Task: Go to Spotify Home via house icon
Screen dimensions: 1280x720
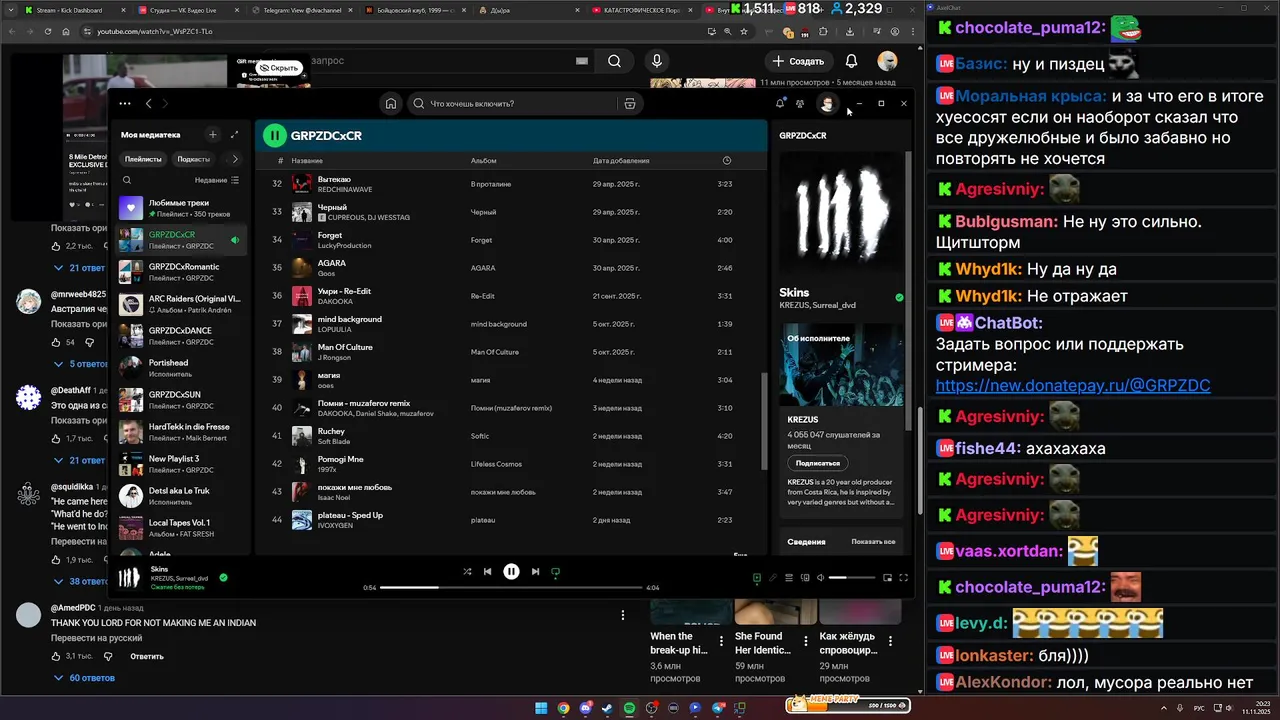Action: [x=391, y=103]
